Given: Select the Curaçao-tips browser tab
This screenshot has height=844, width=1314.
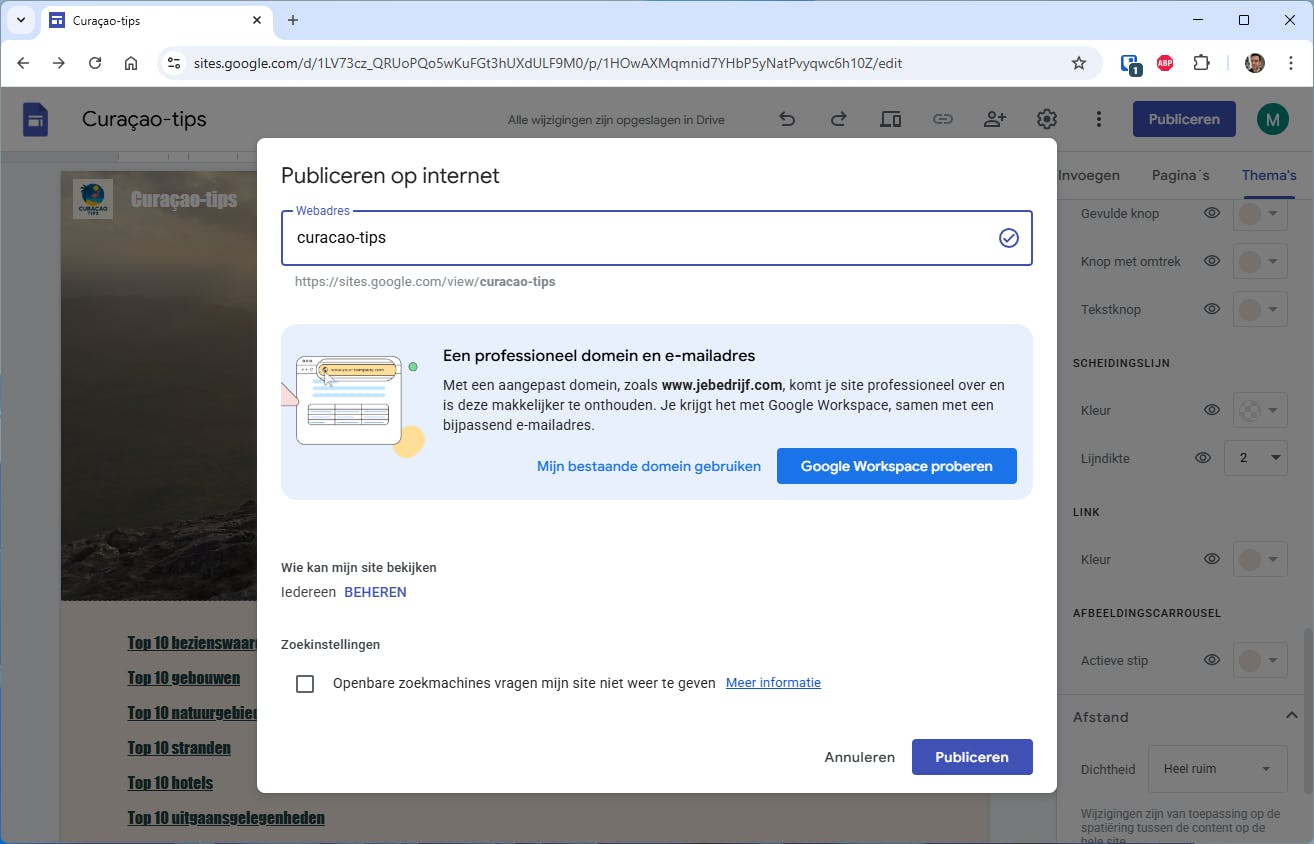Looking at the screenshot, I should coord(157,20).
